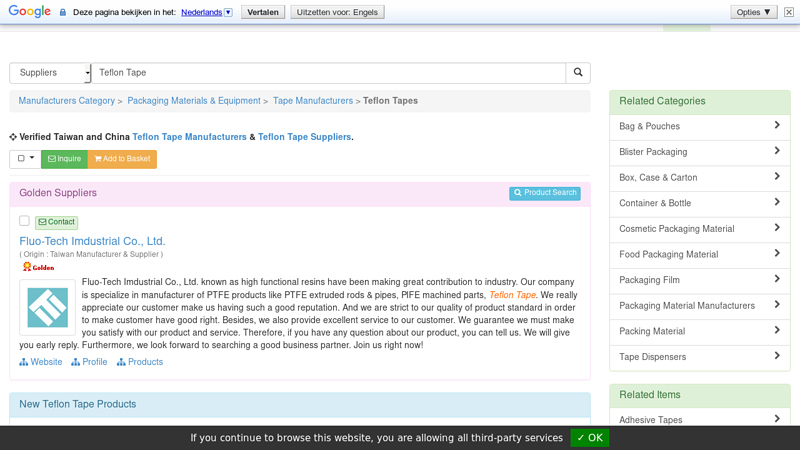
Task: Open the Nederlands language dropdown arrow
Action: [229, 12]
